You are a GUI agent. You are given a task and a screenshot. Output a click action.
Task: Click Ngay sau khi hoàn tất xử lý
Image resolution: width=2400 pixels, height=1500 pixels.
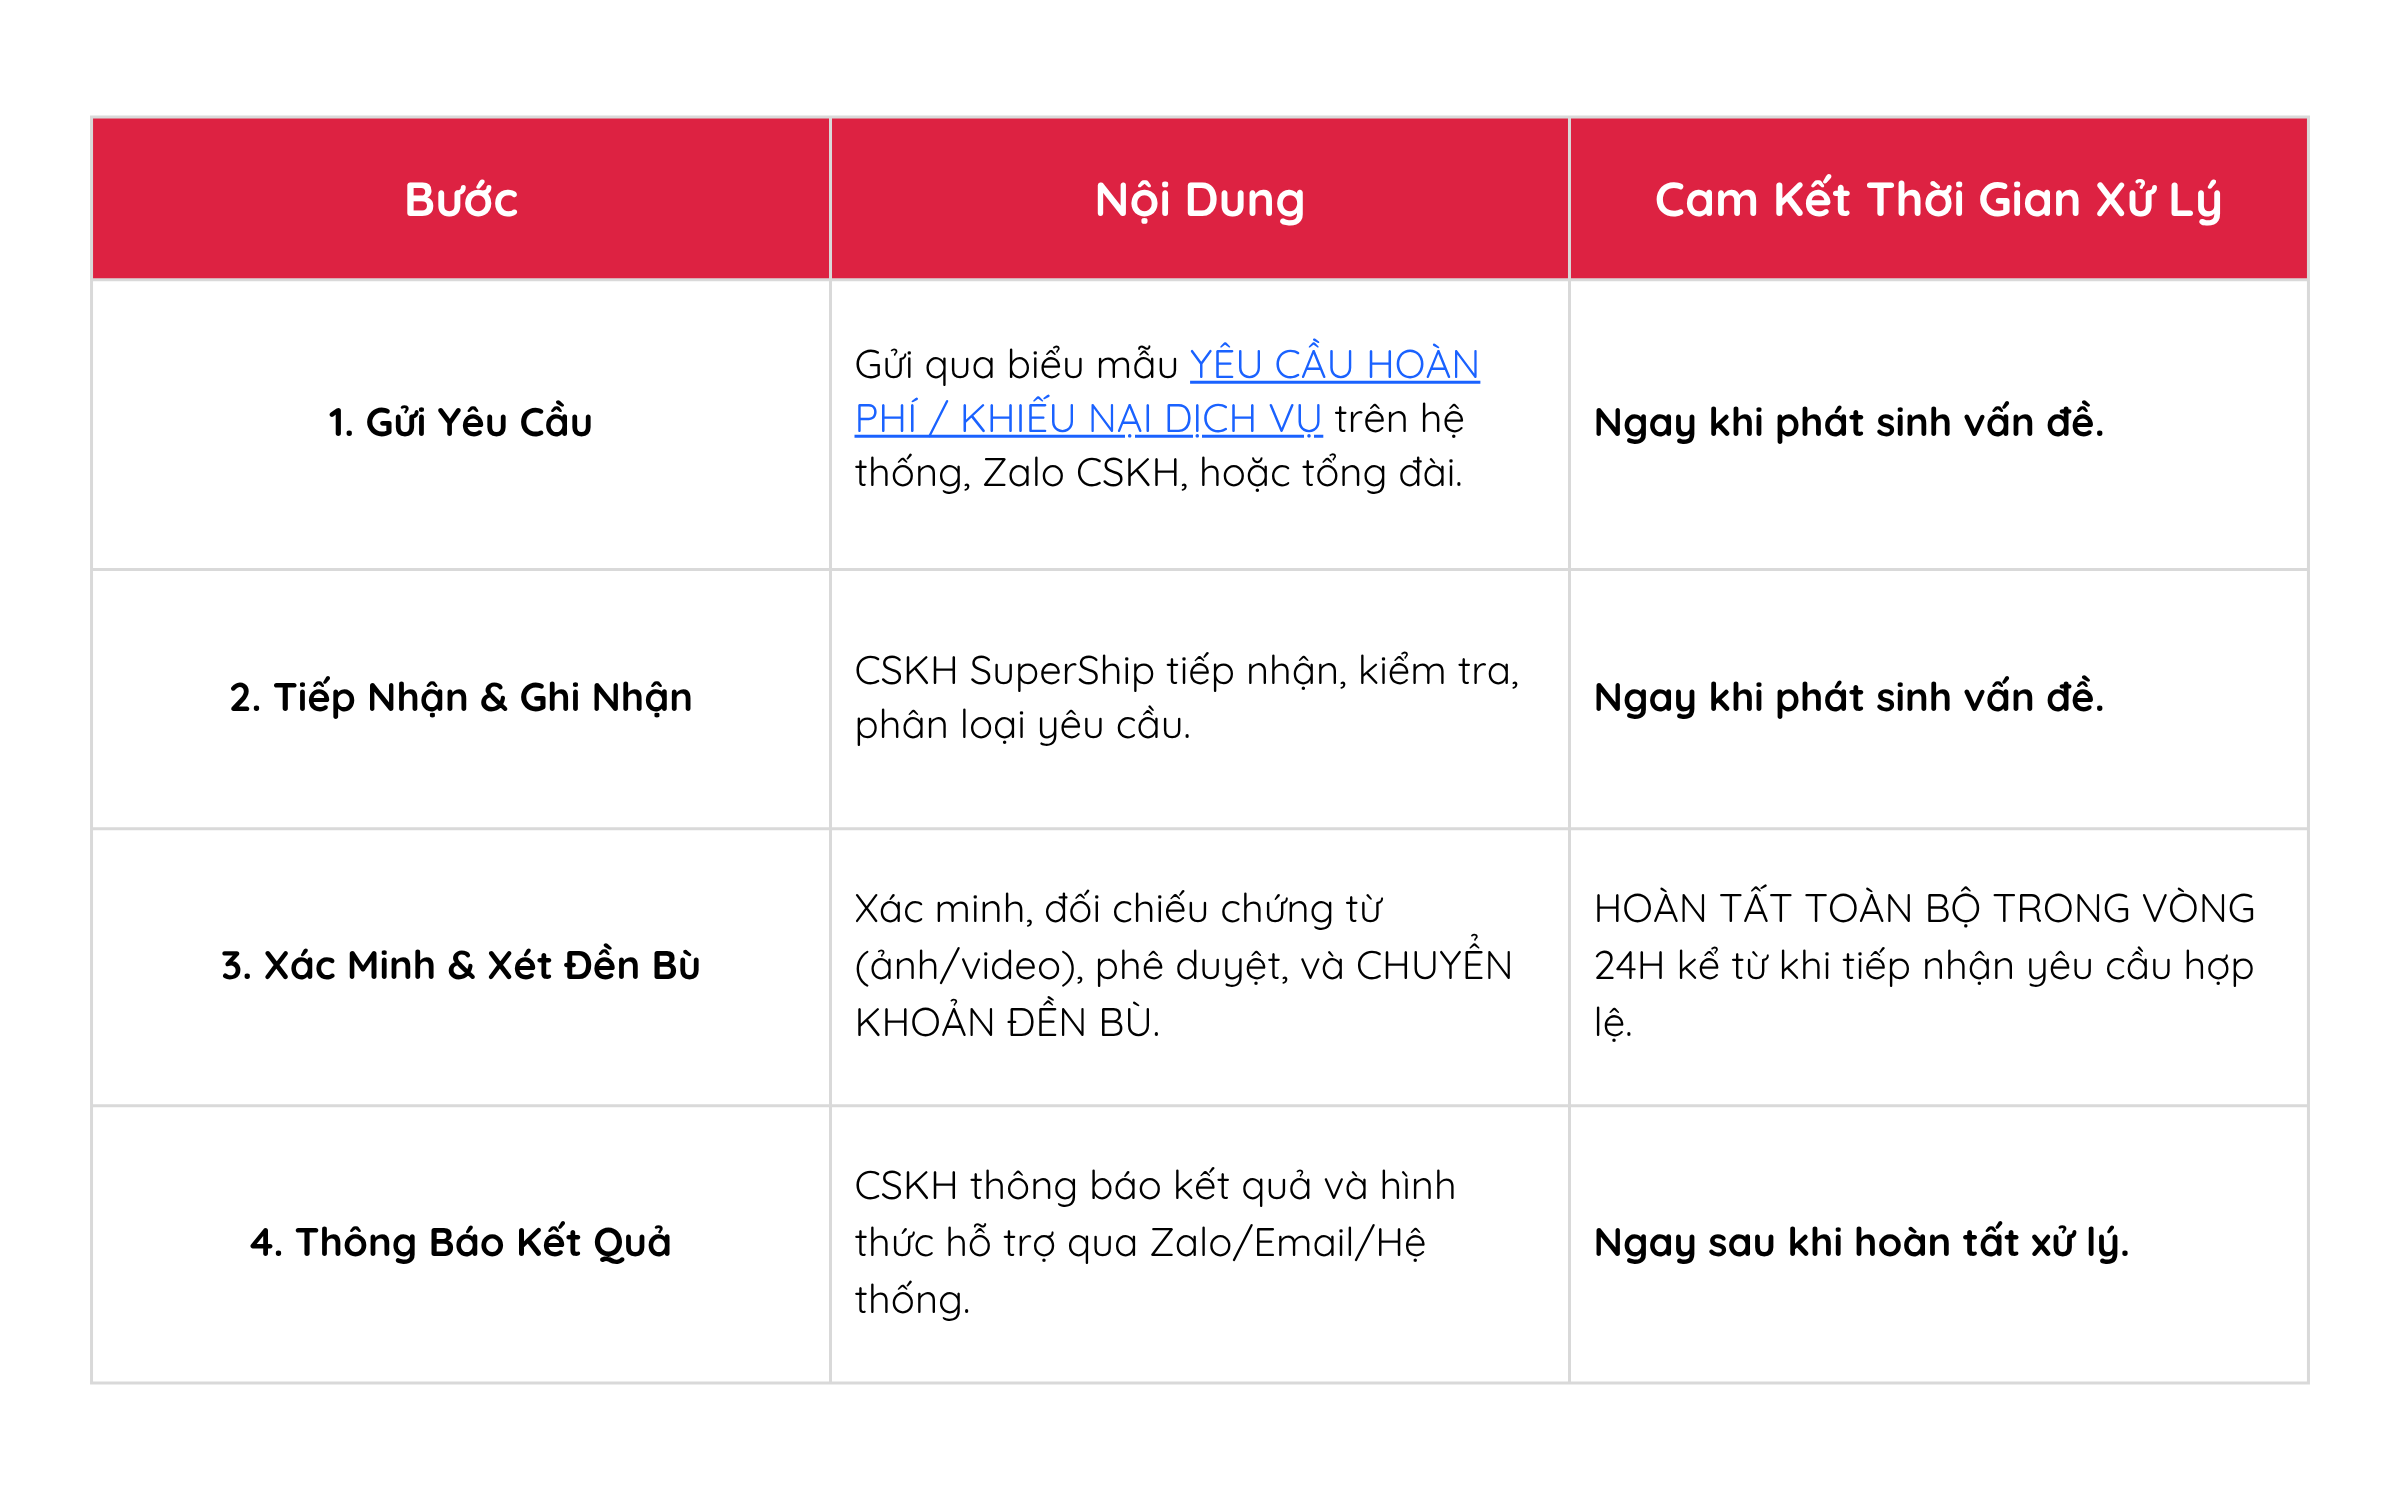coord(1861,1243)
